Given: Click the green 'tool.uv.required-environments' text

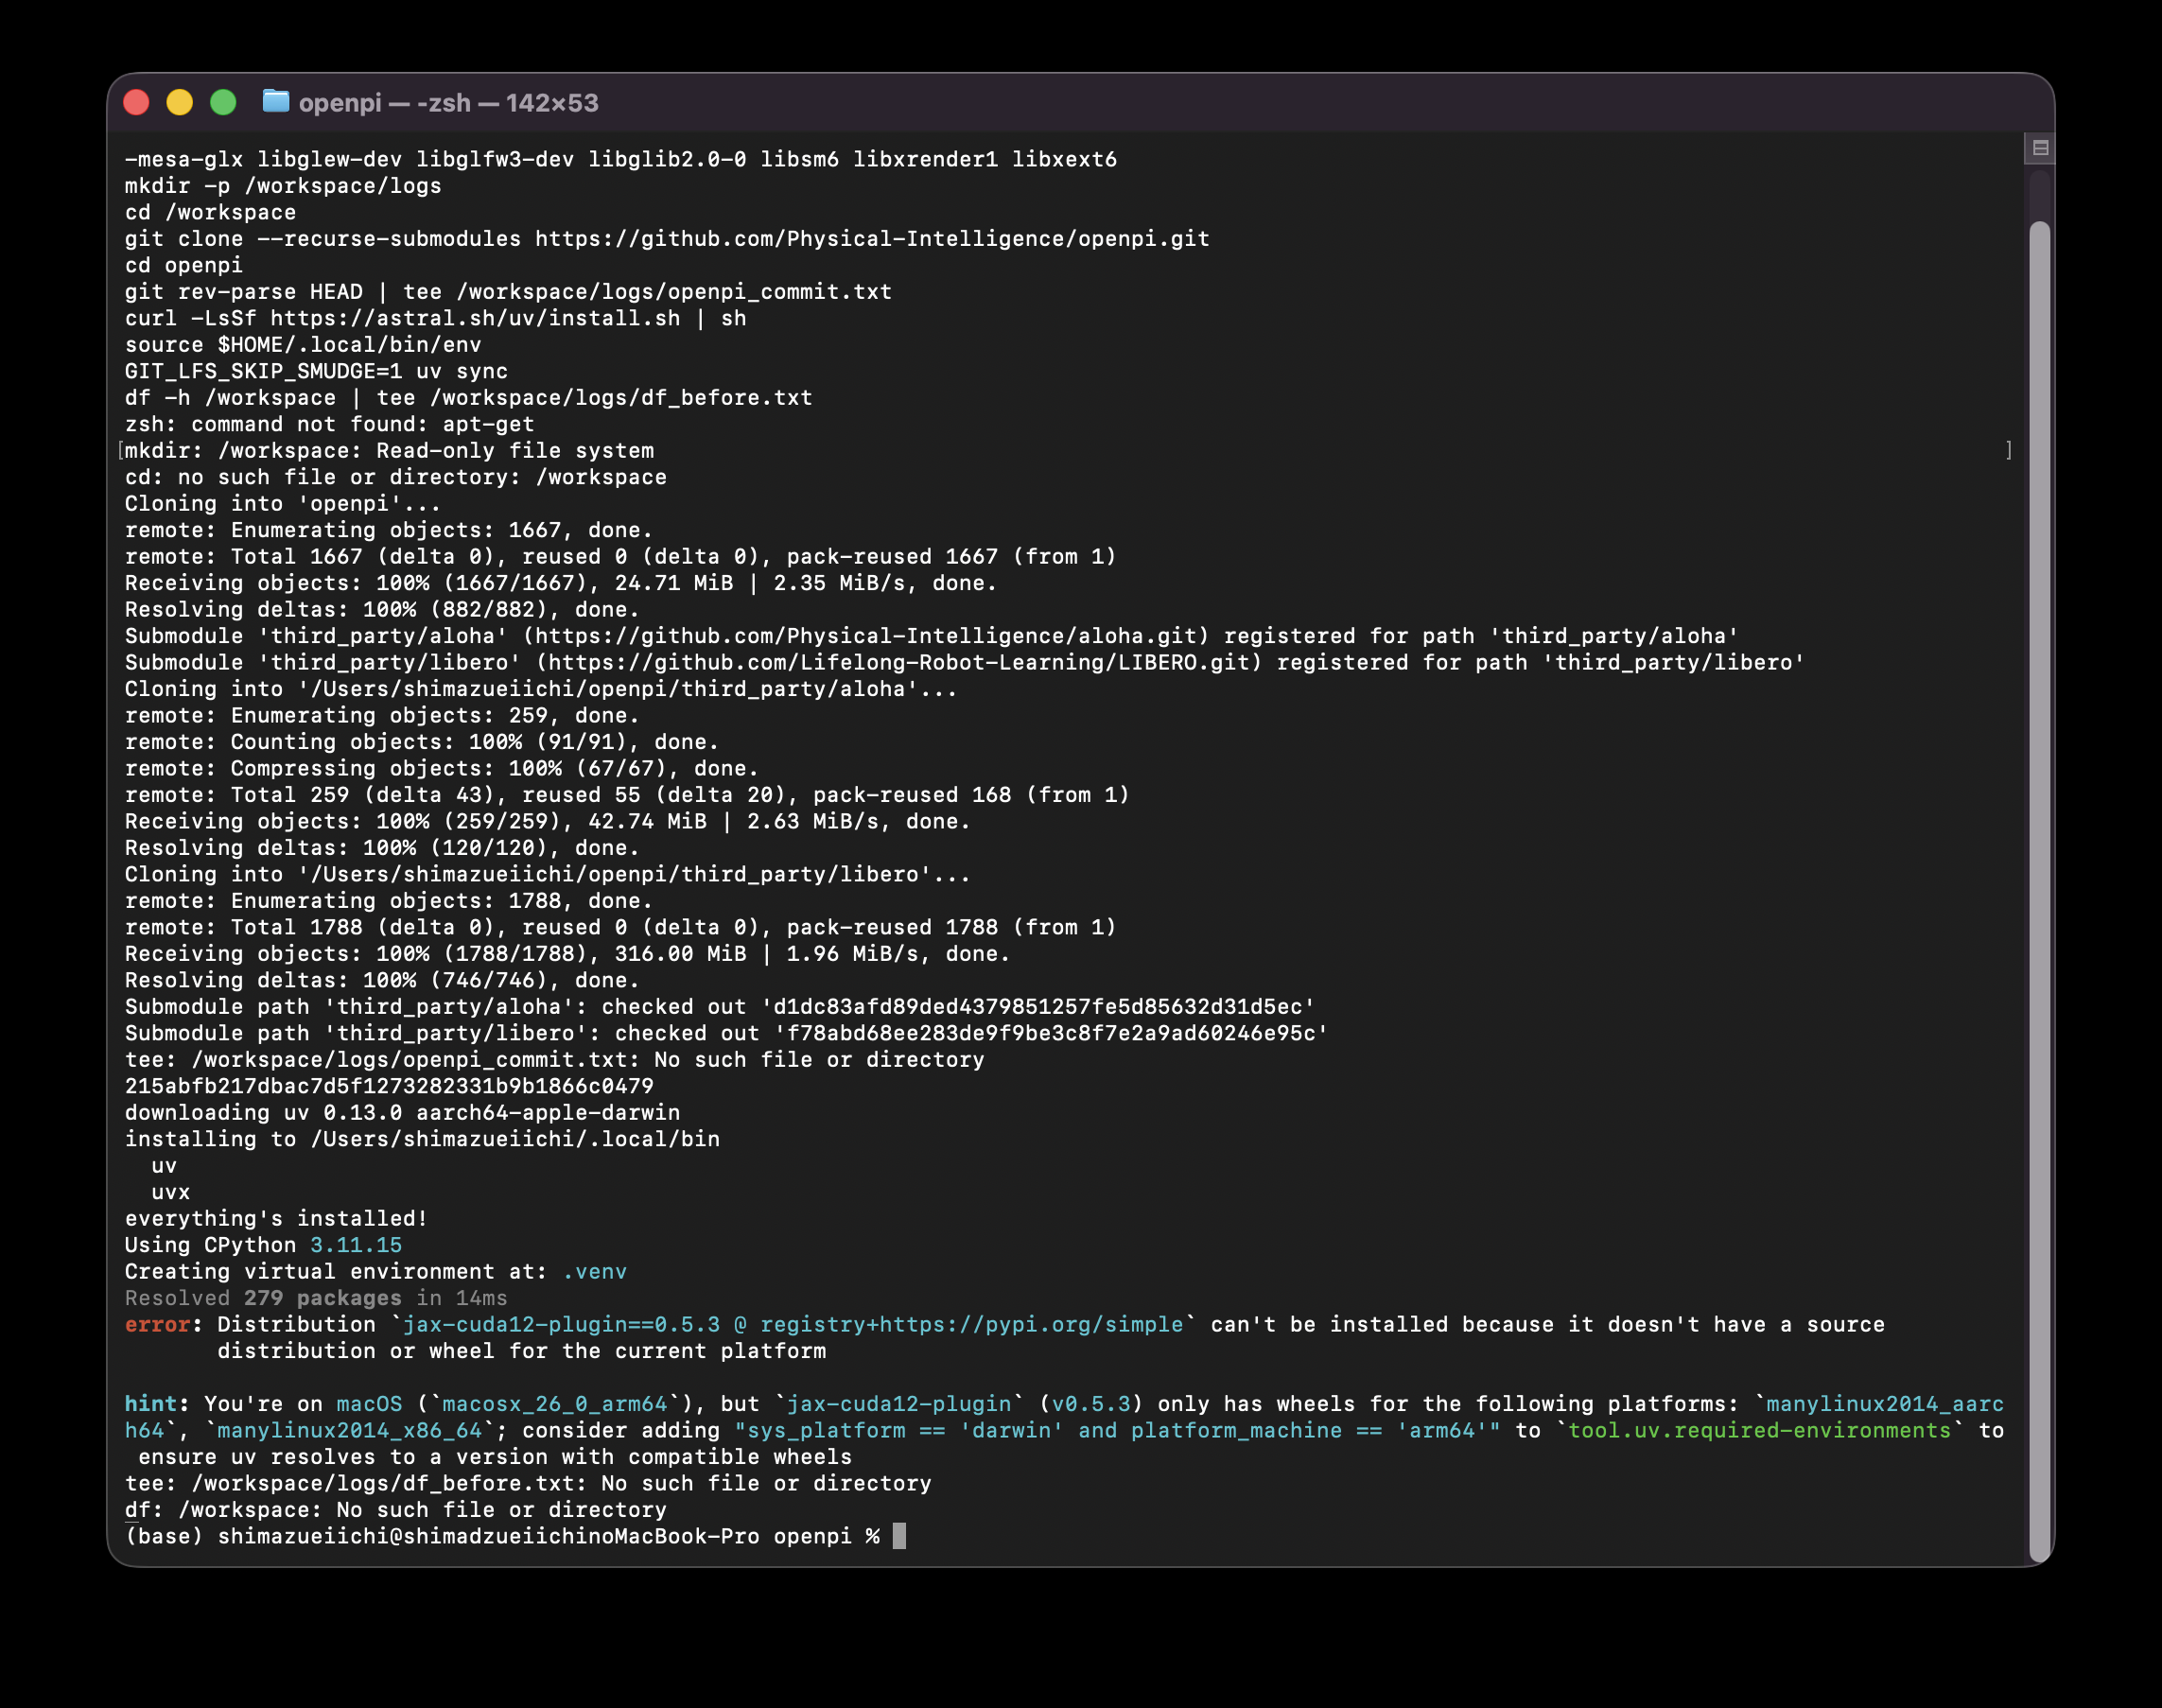Looking at the screenshot, I should 1759,1430.
